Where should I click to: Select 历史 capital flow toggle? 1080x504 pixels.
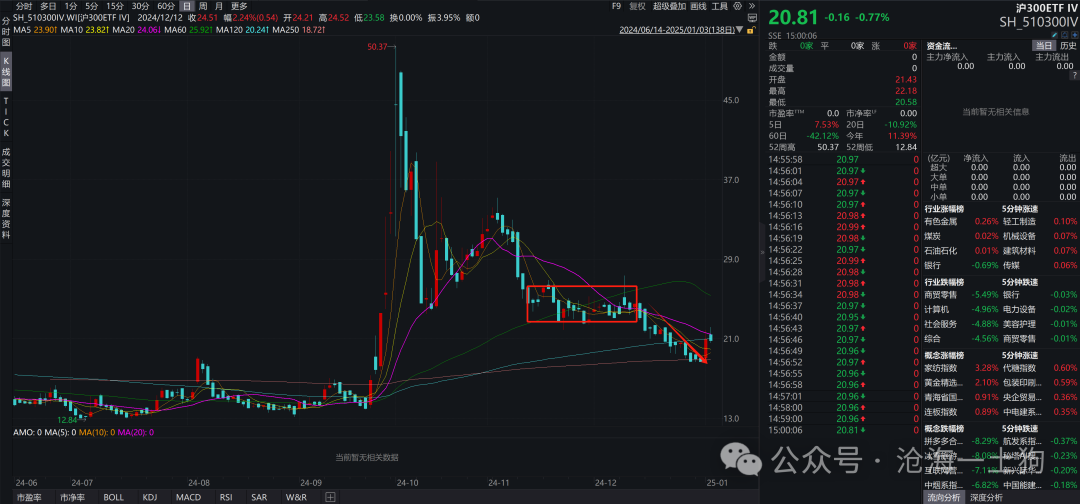(x=1068, y=45)
